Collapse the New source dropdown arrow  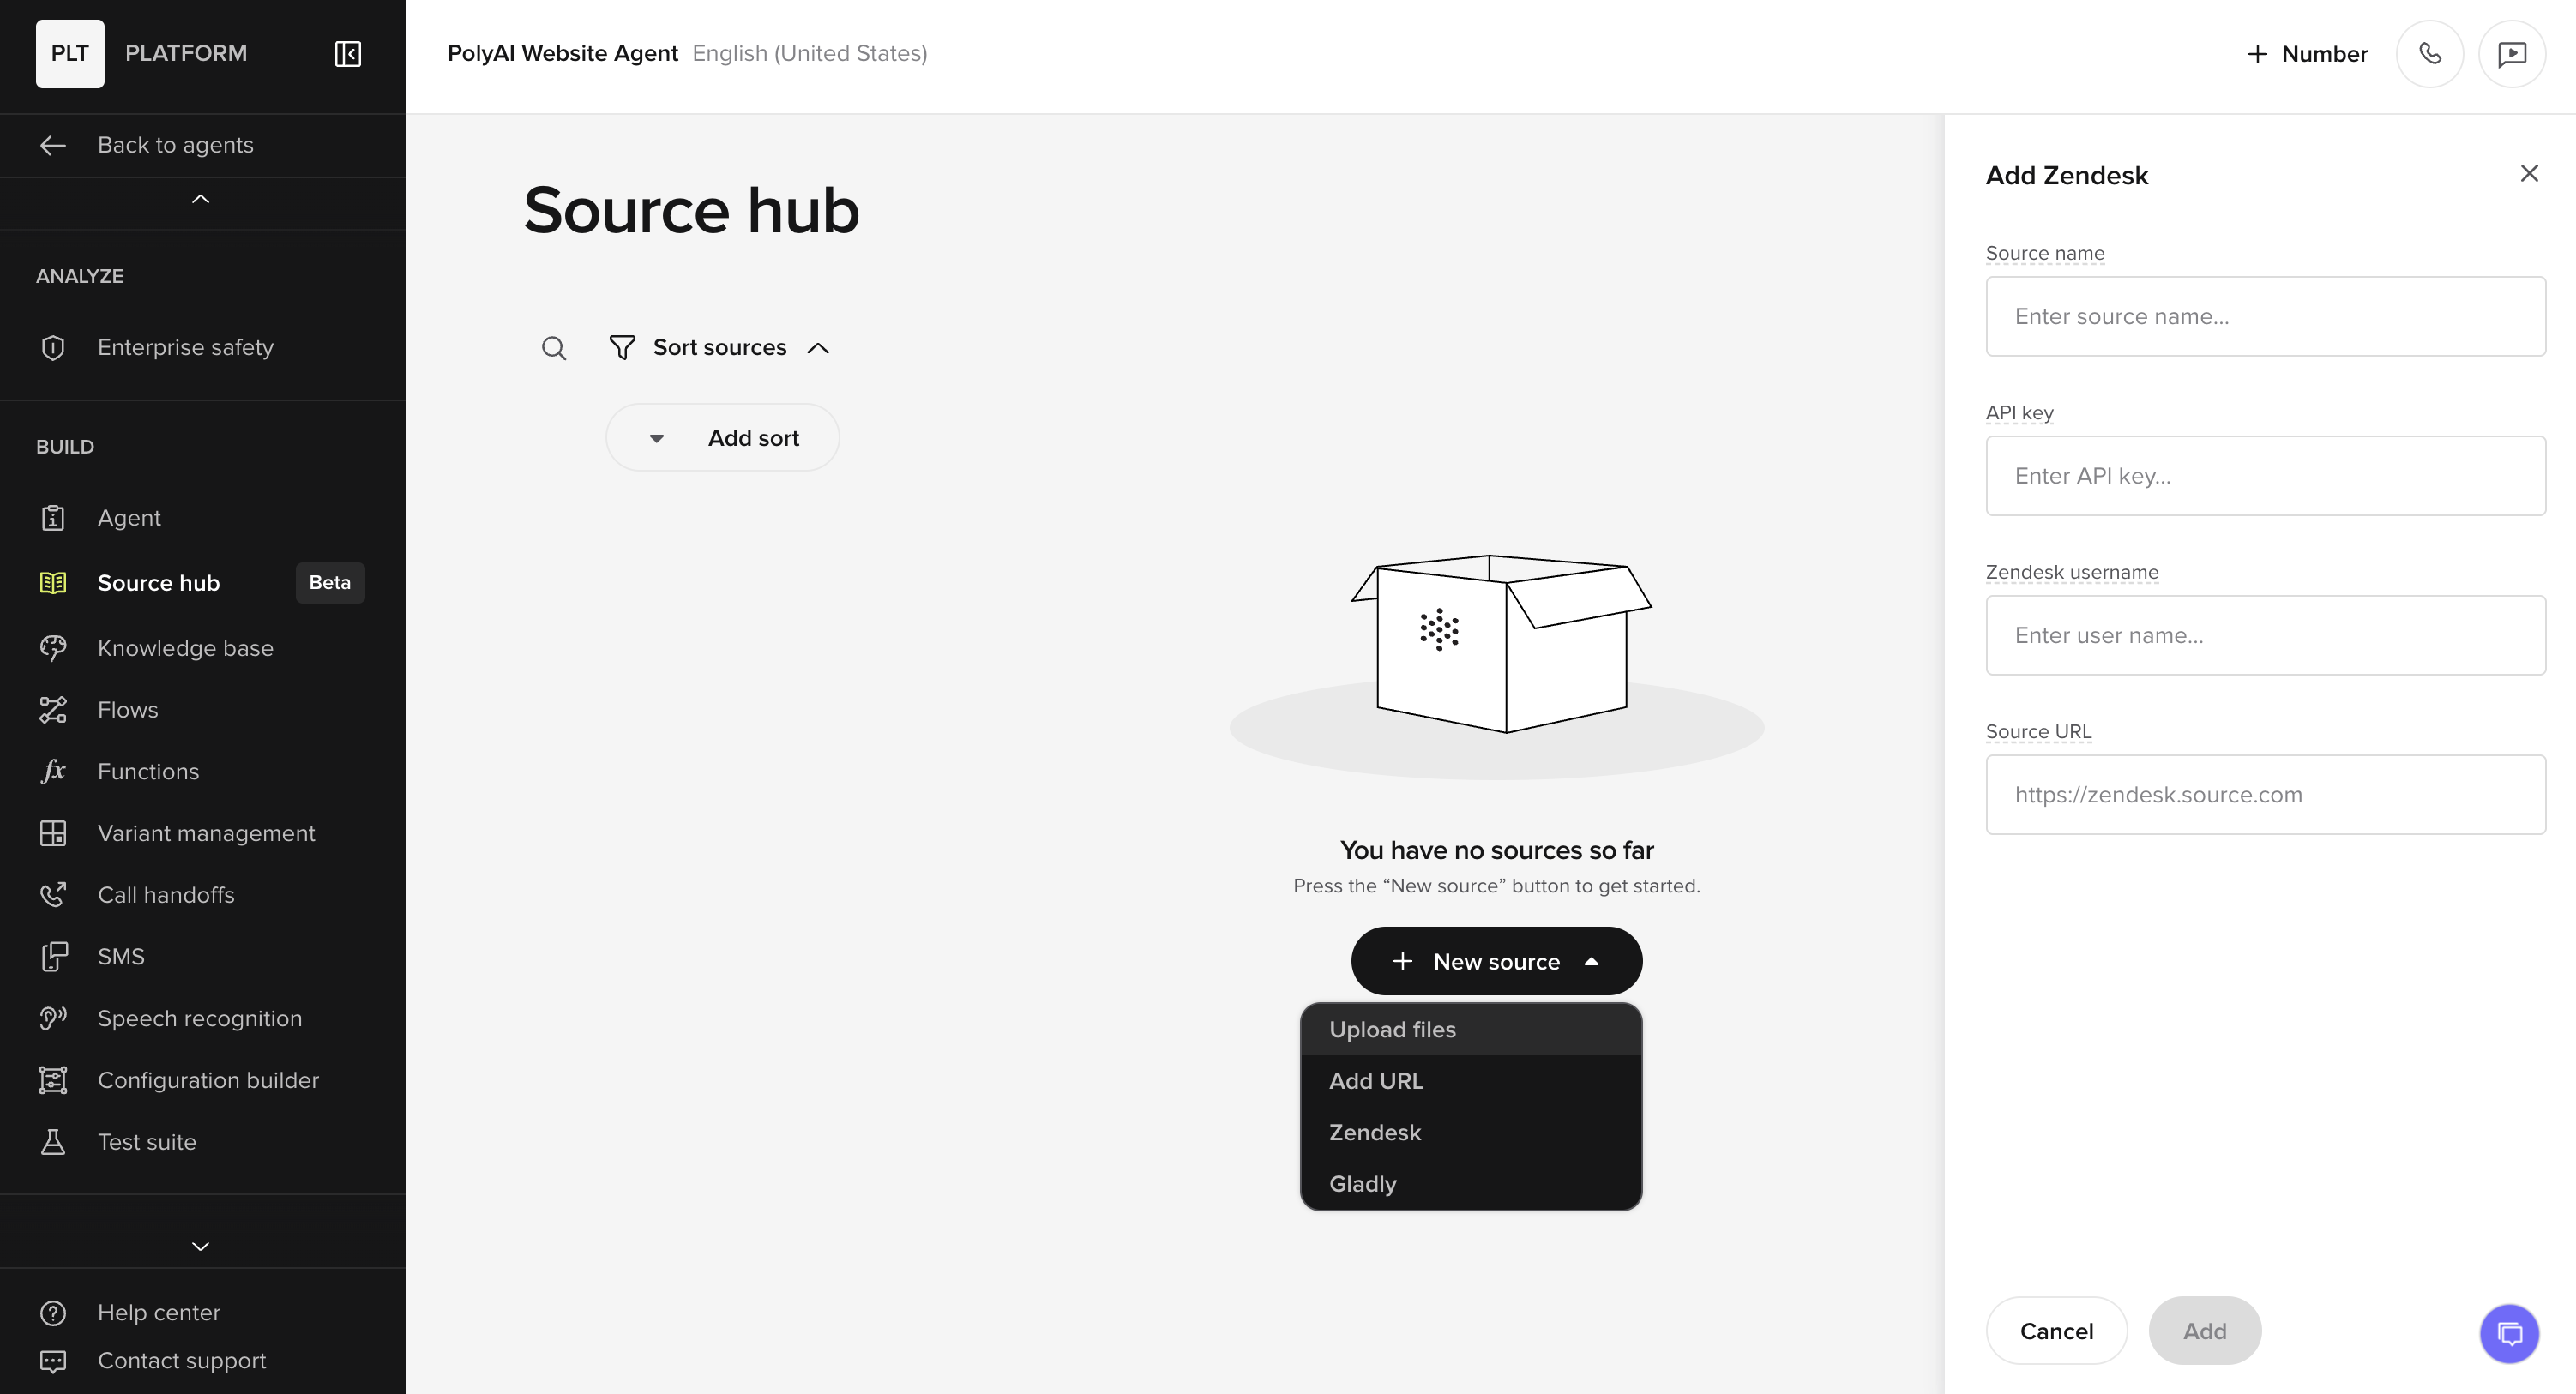click(x=1592, y=961)
